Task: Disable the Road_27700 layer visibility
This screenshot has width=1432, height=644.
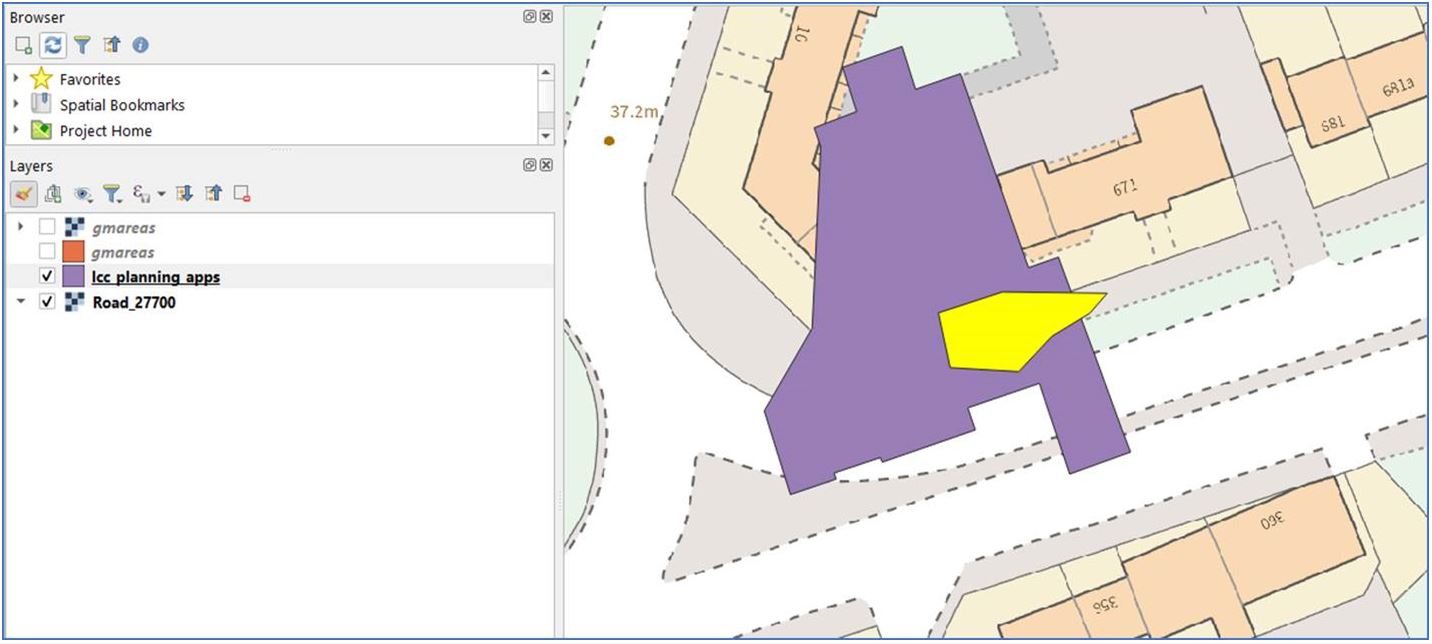Action: pos(45,302)
